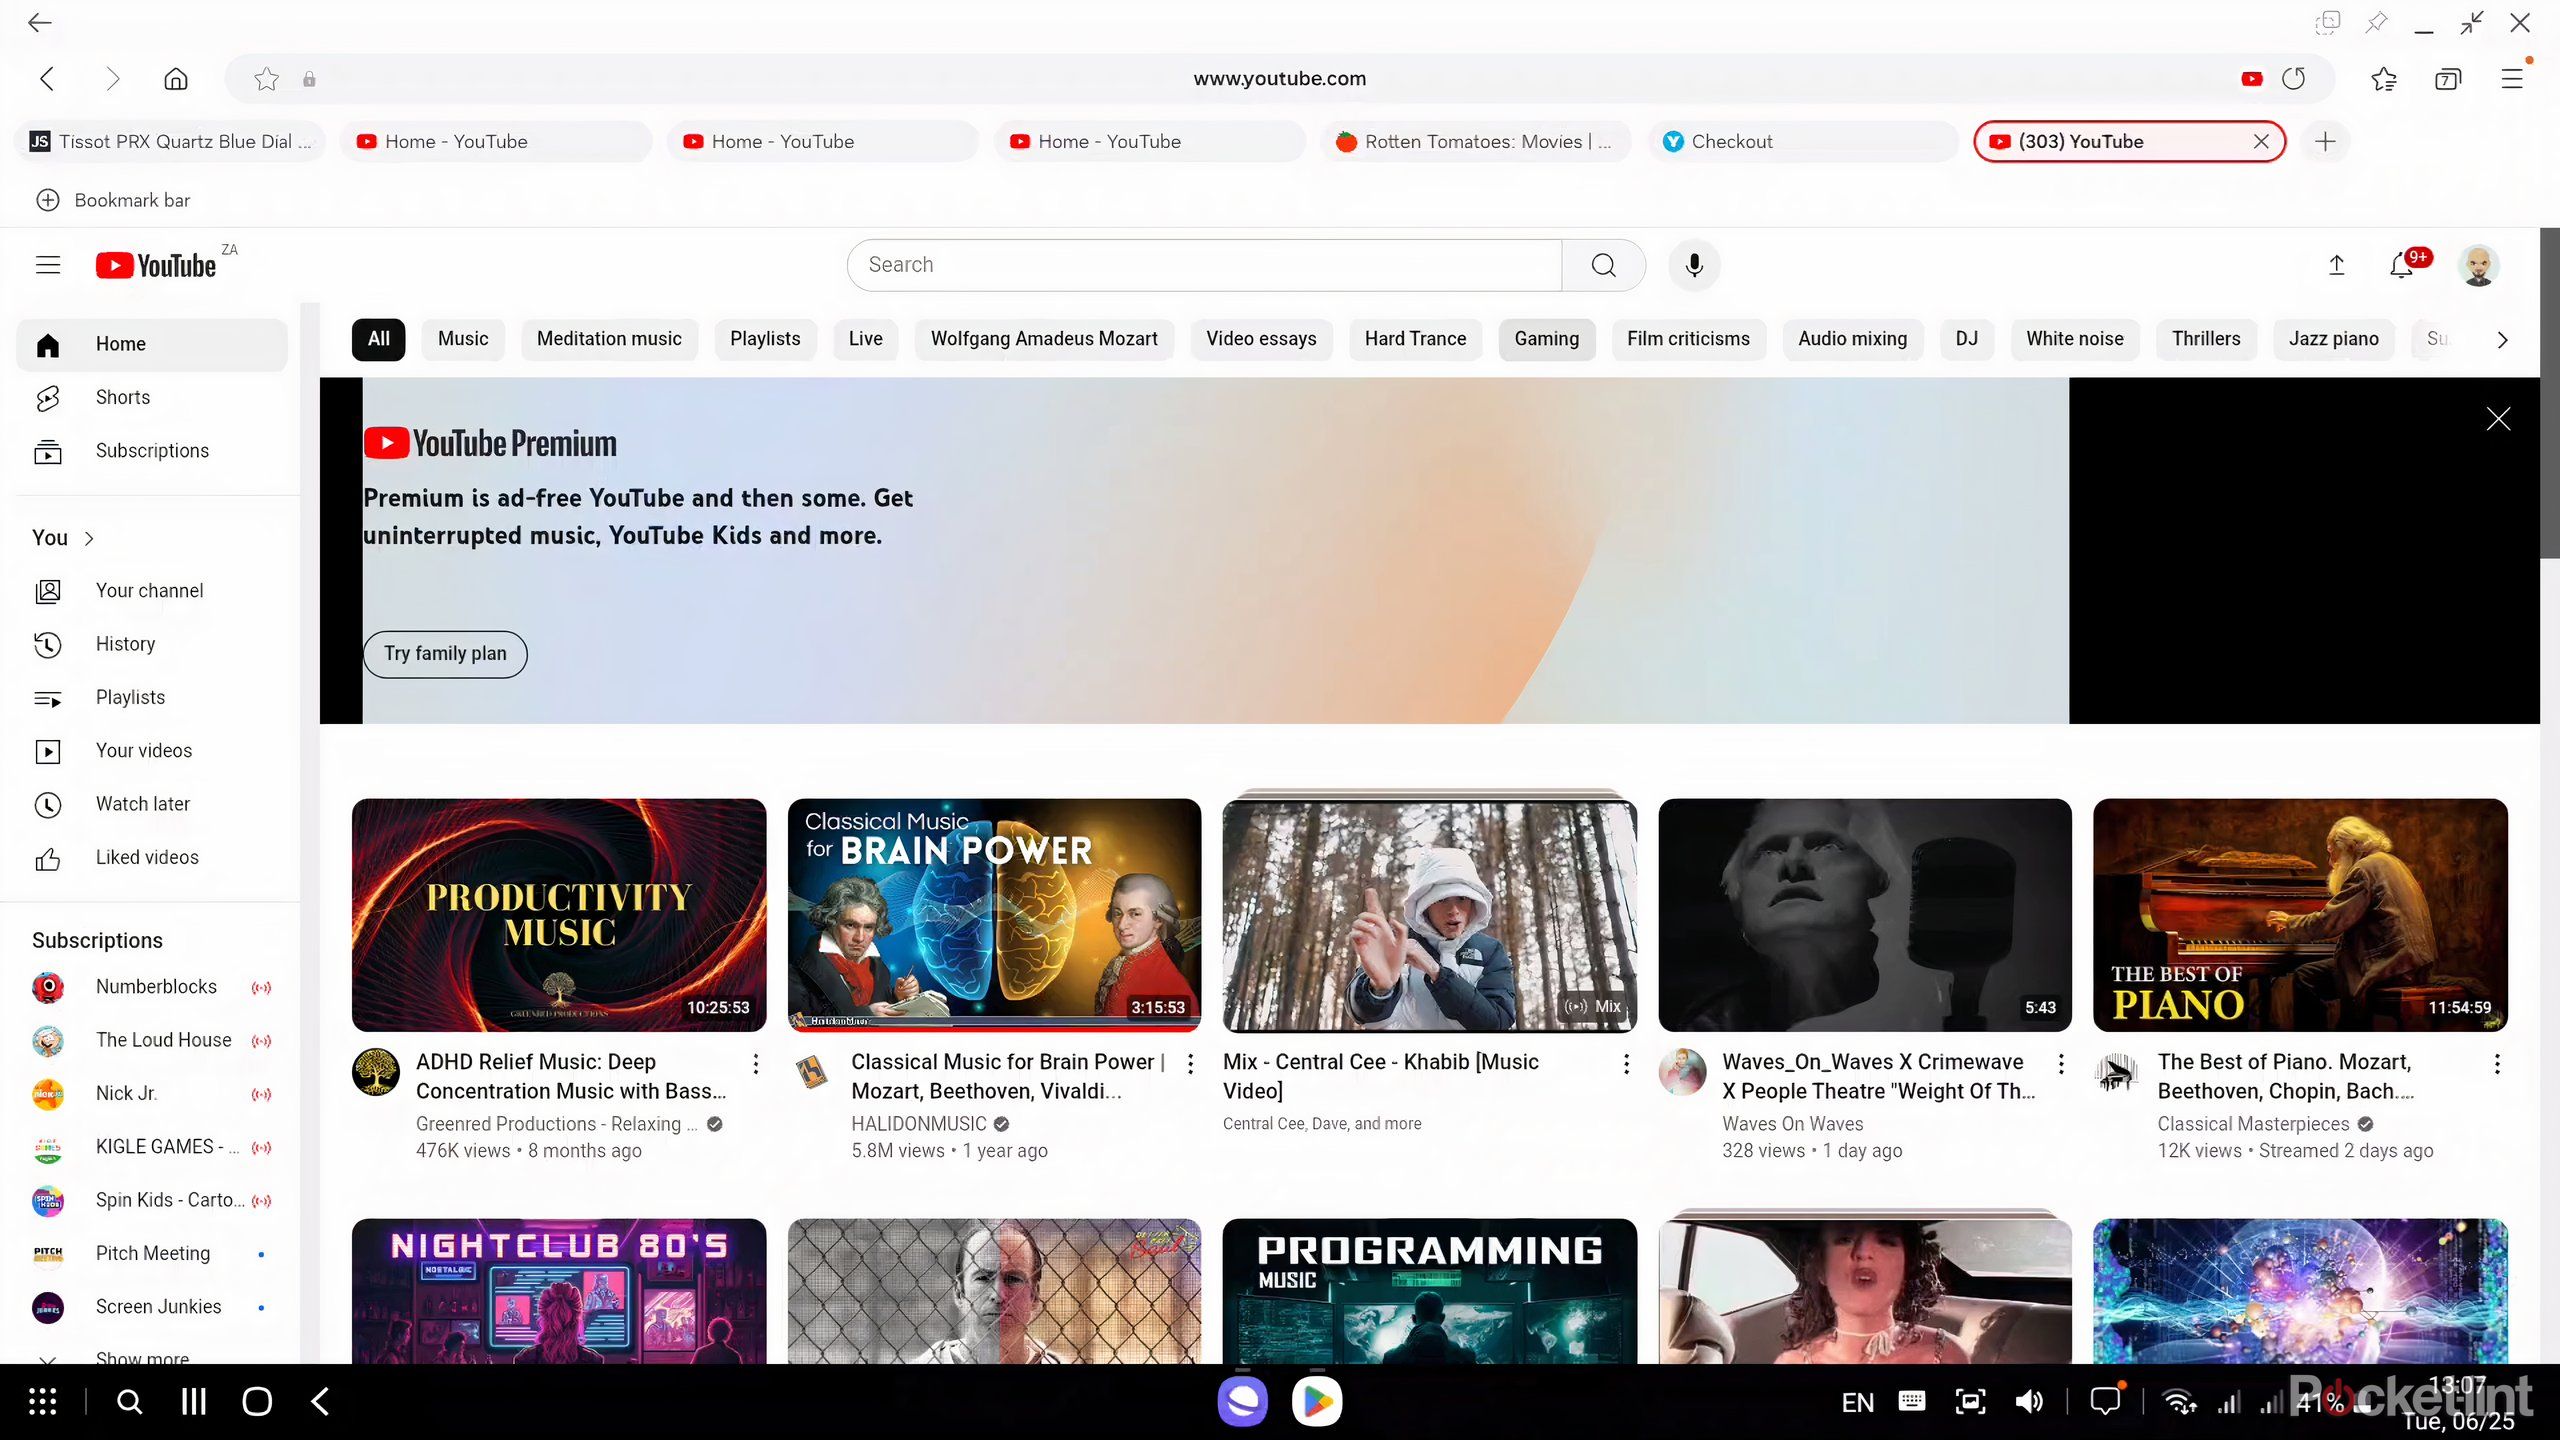Select the All filter chip
Screen dimensions: 2560x1440
379,339
